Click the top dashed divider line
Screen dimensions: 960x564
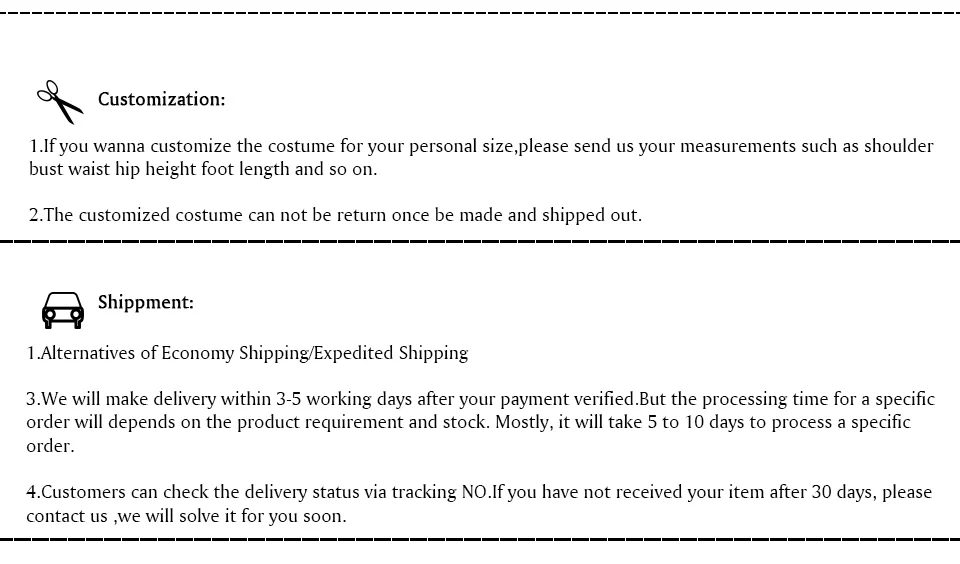[x=480, y=13]
